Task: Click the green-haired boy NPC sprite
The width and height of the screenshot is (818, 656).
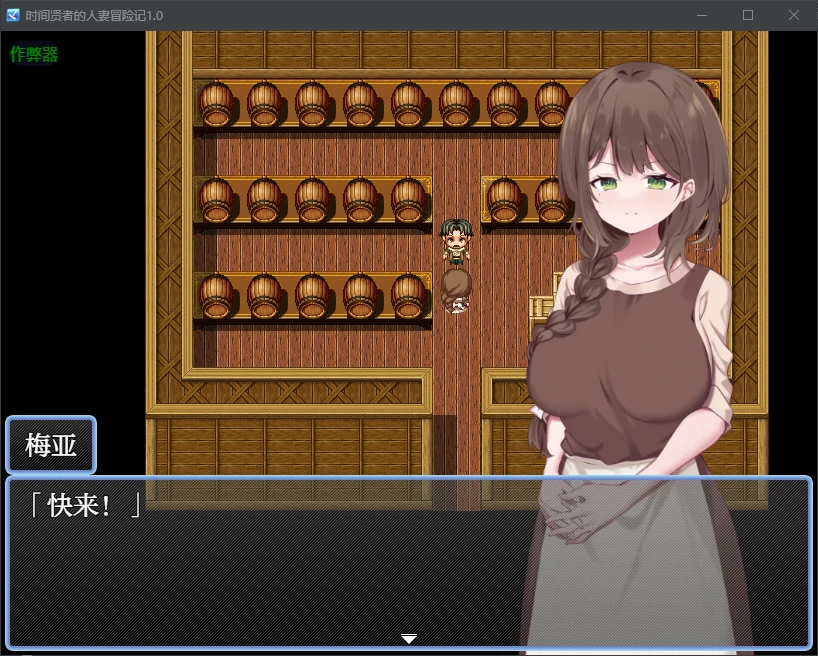Action: point(456,242)
